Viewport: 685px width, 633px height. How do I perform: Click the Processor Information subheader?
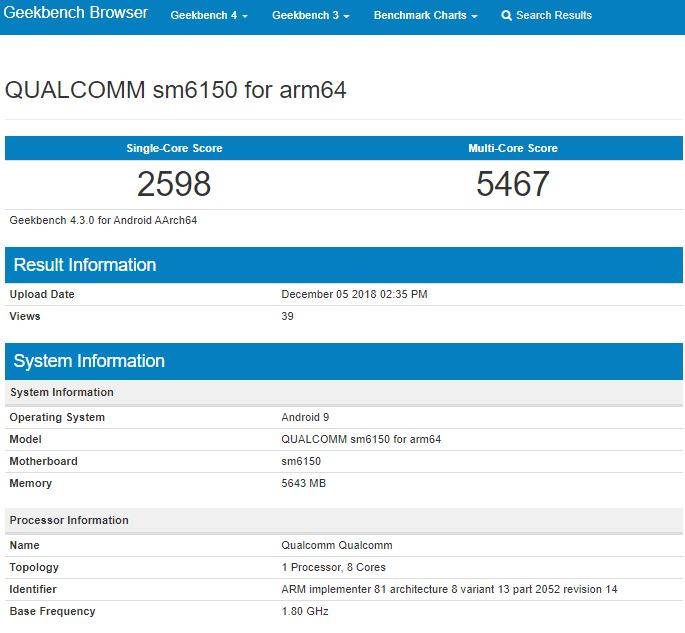point(344,520)
